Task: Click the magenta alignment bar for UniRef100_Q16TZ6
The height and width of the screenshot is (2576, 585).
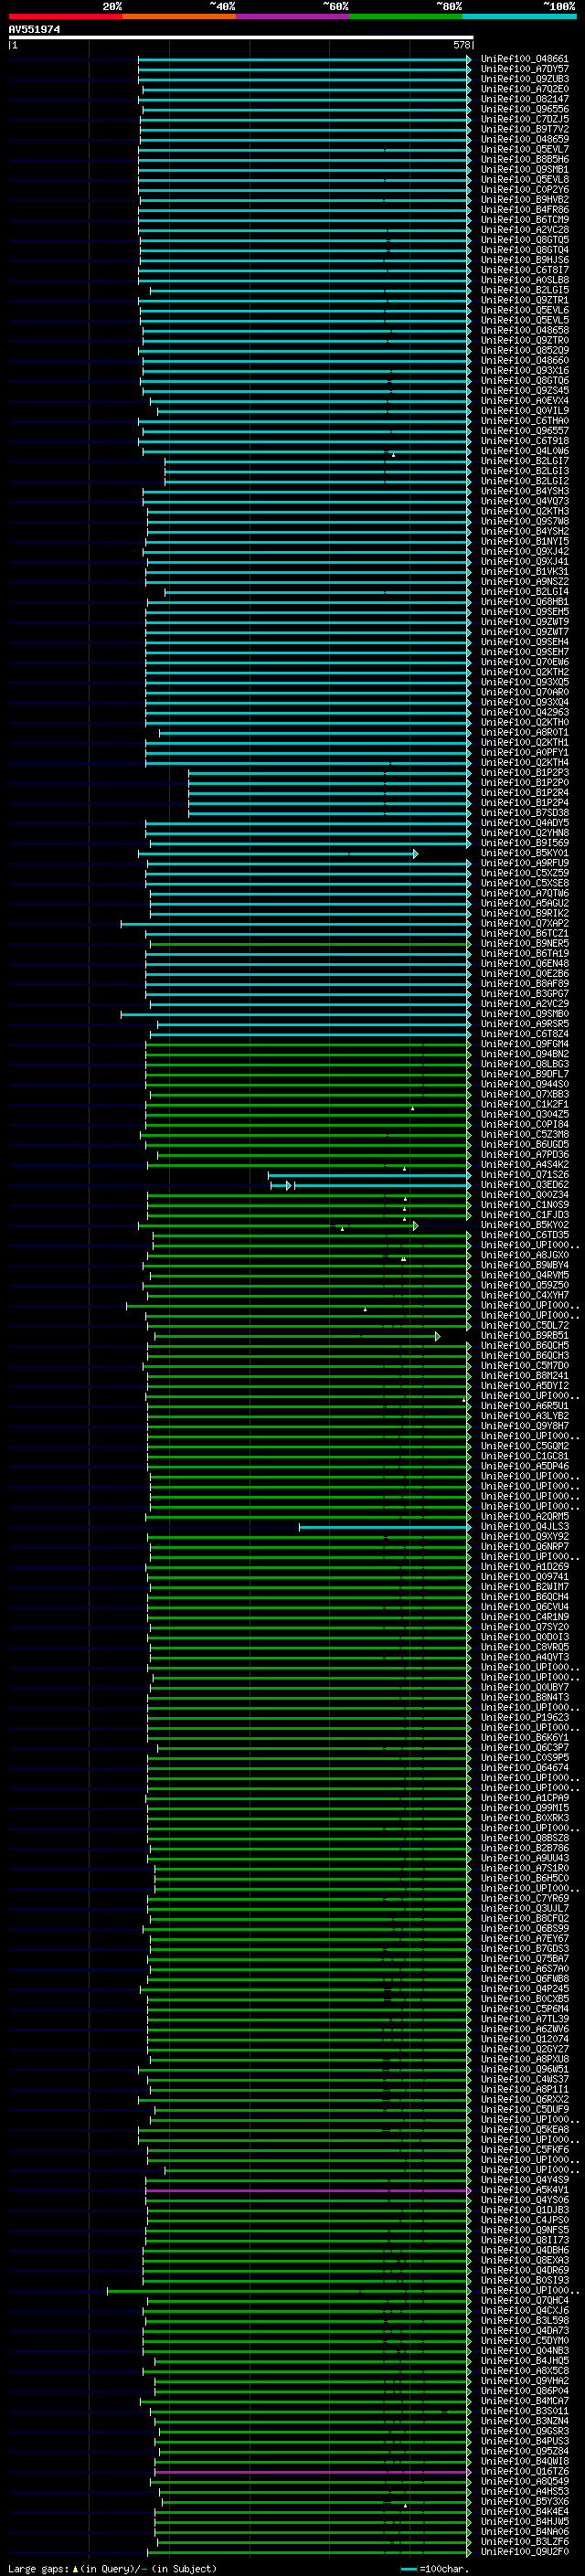Action: pos(312,2472)
